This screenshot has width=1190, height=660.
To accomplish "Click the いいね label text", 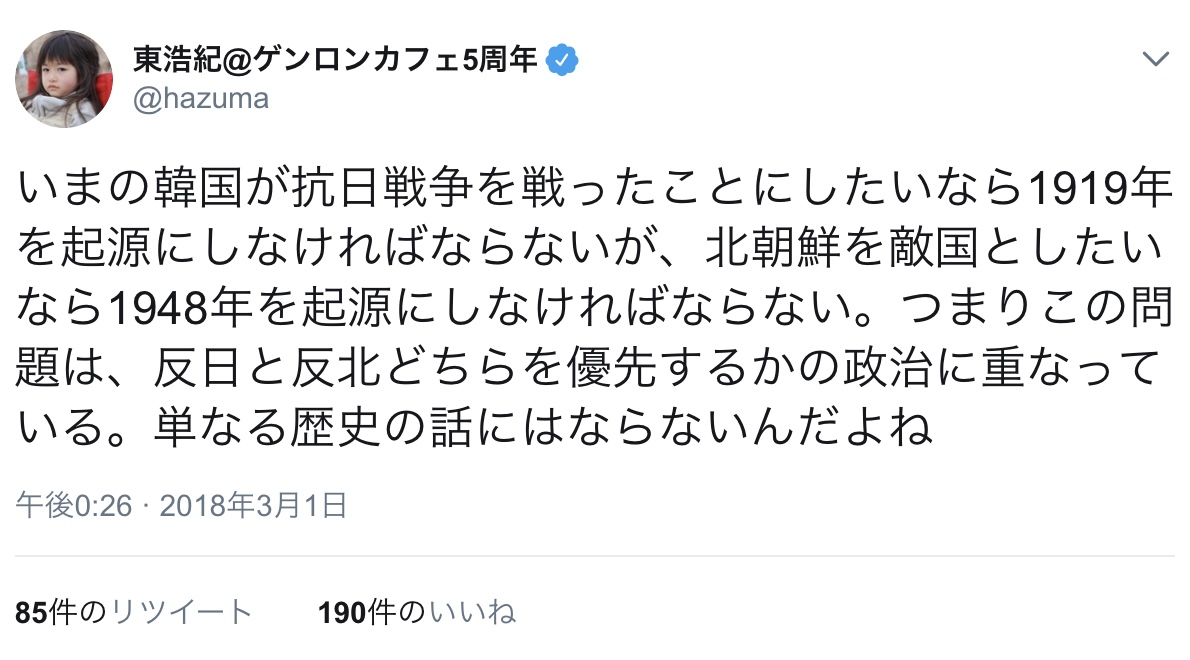I will 471,612.
